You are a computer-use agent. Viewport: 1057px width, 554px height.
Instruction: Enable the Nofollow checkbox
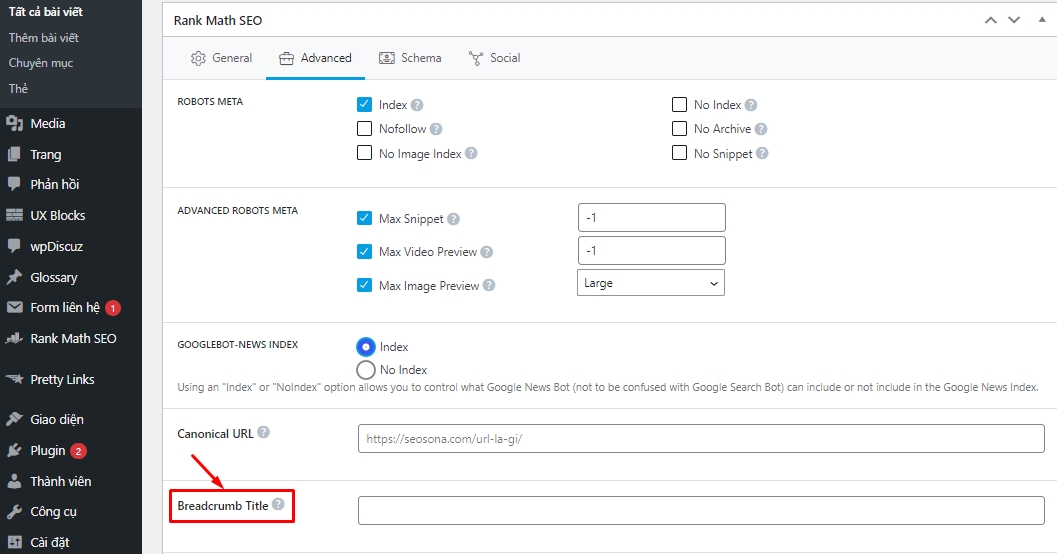coord(364,129)
